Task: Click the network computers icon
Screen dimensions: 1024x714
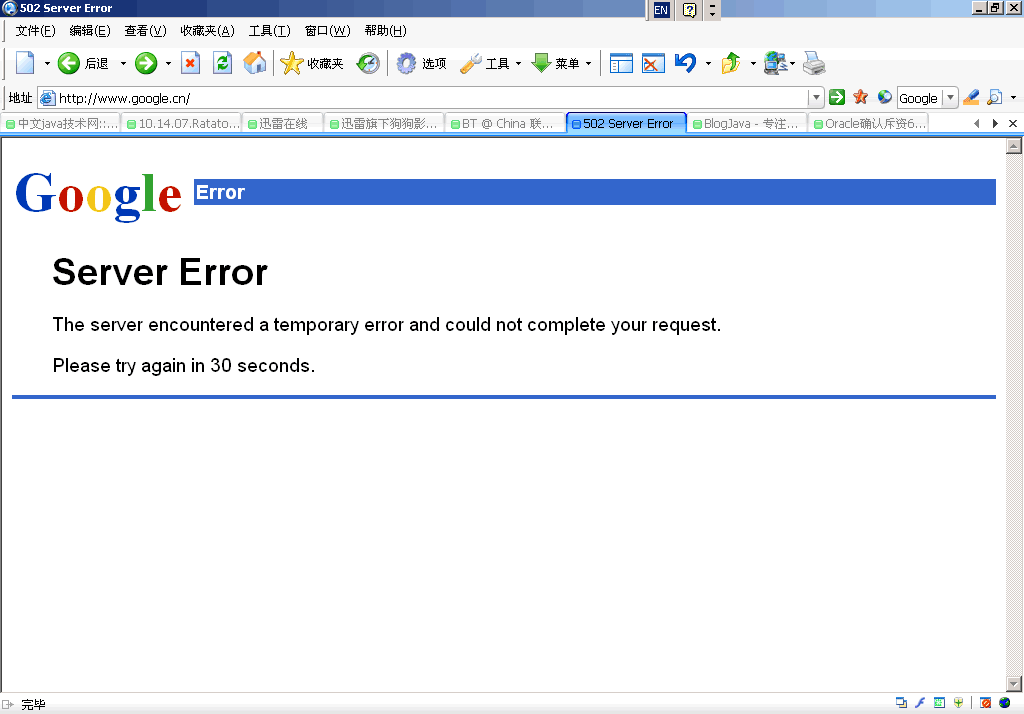Action: (x=775, y=63)
